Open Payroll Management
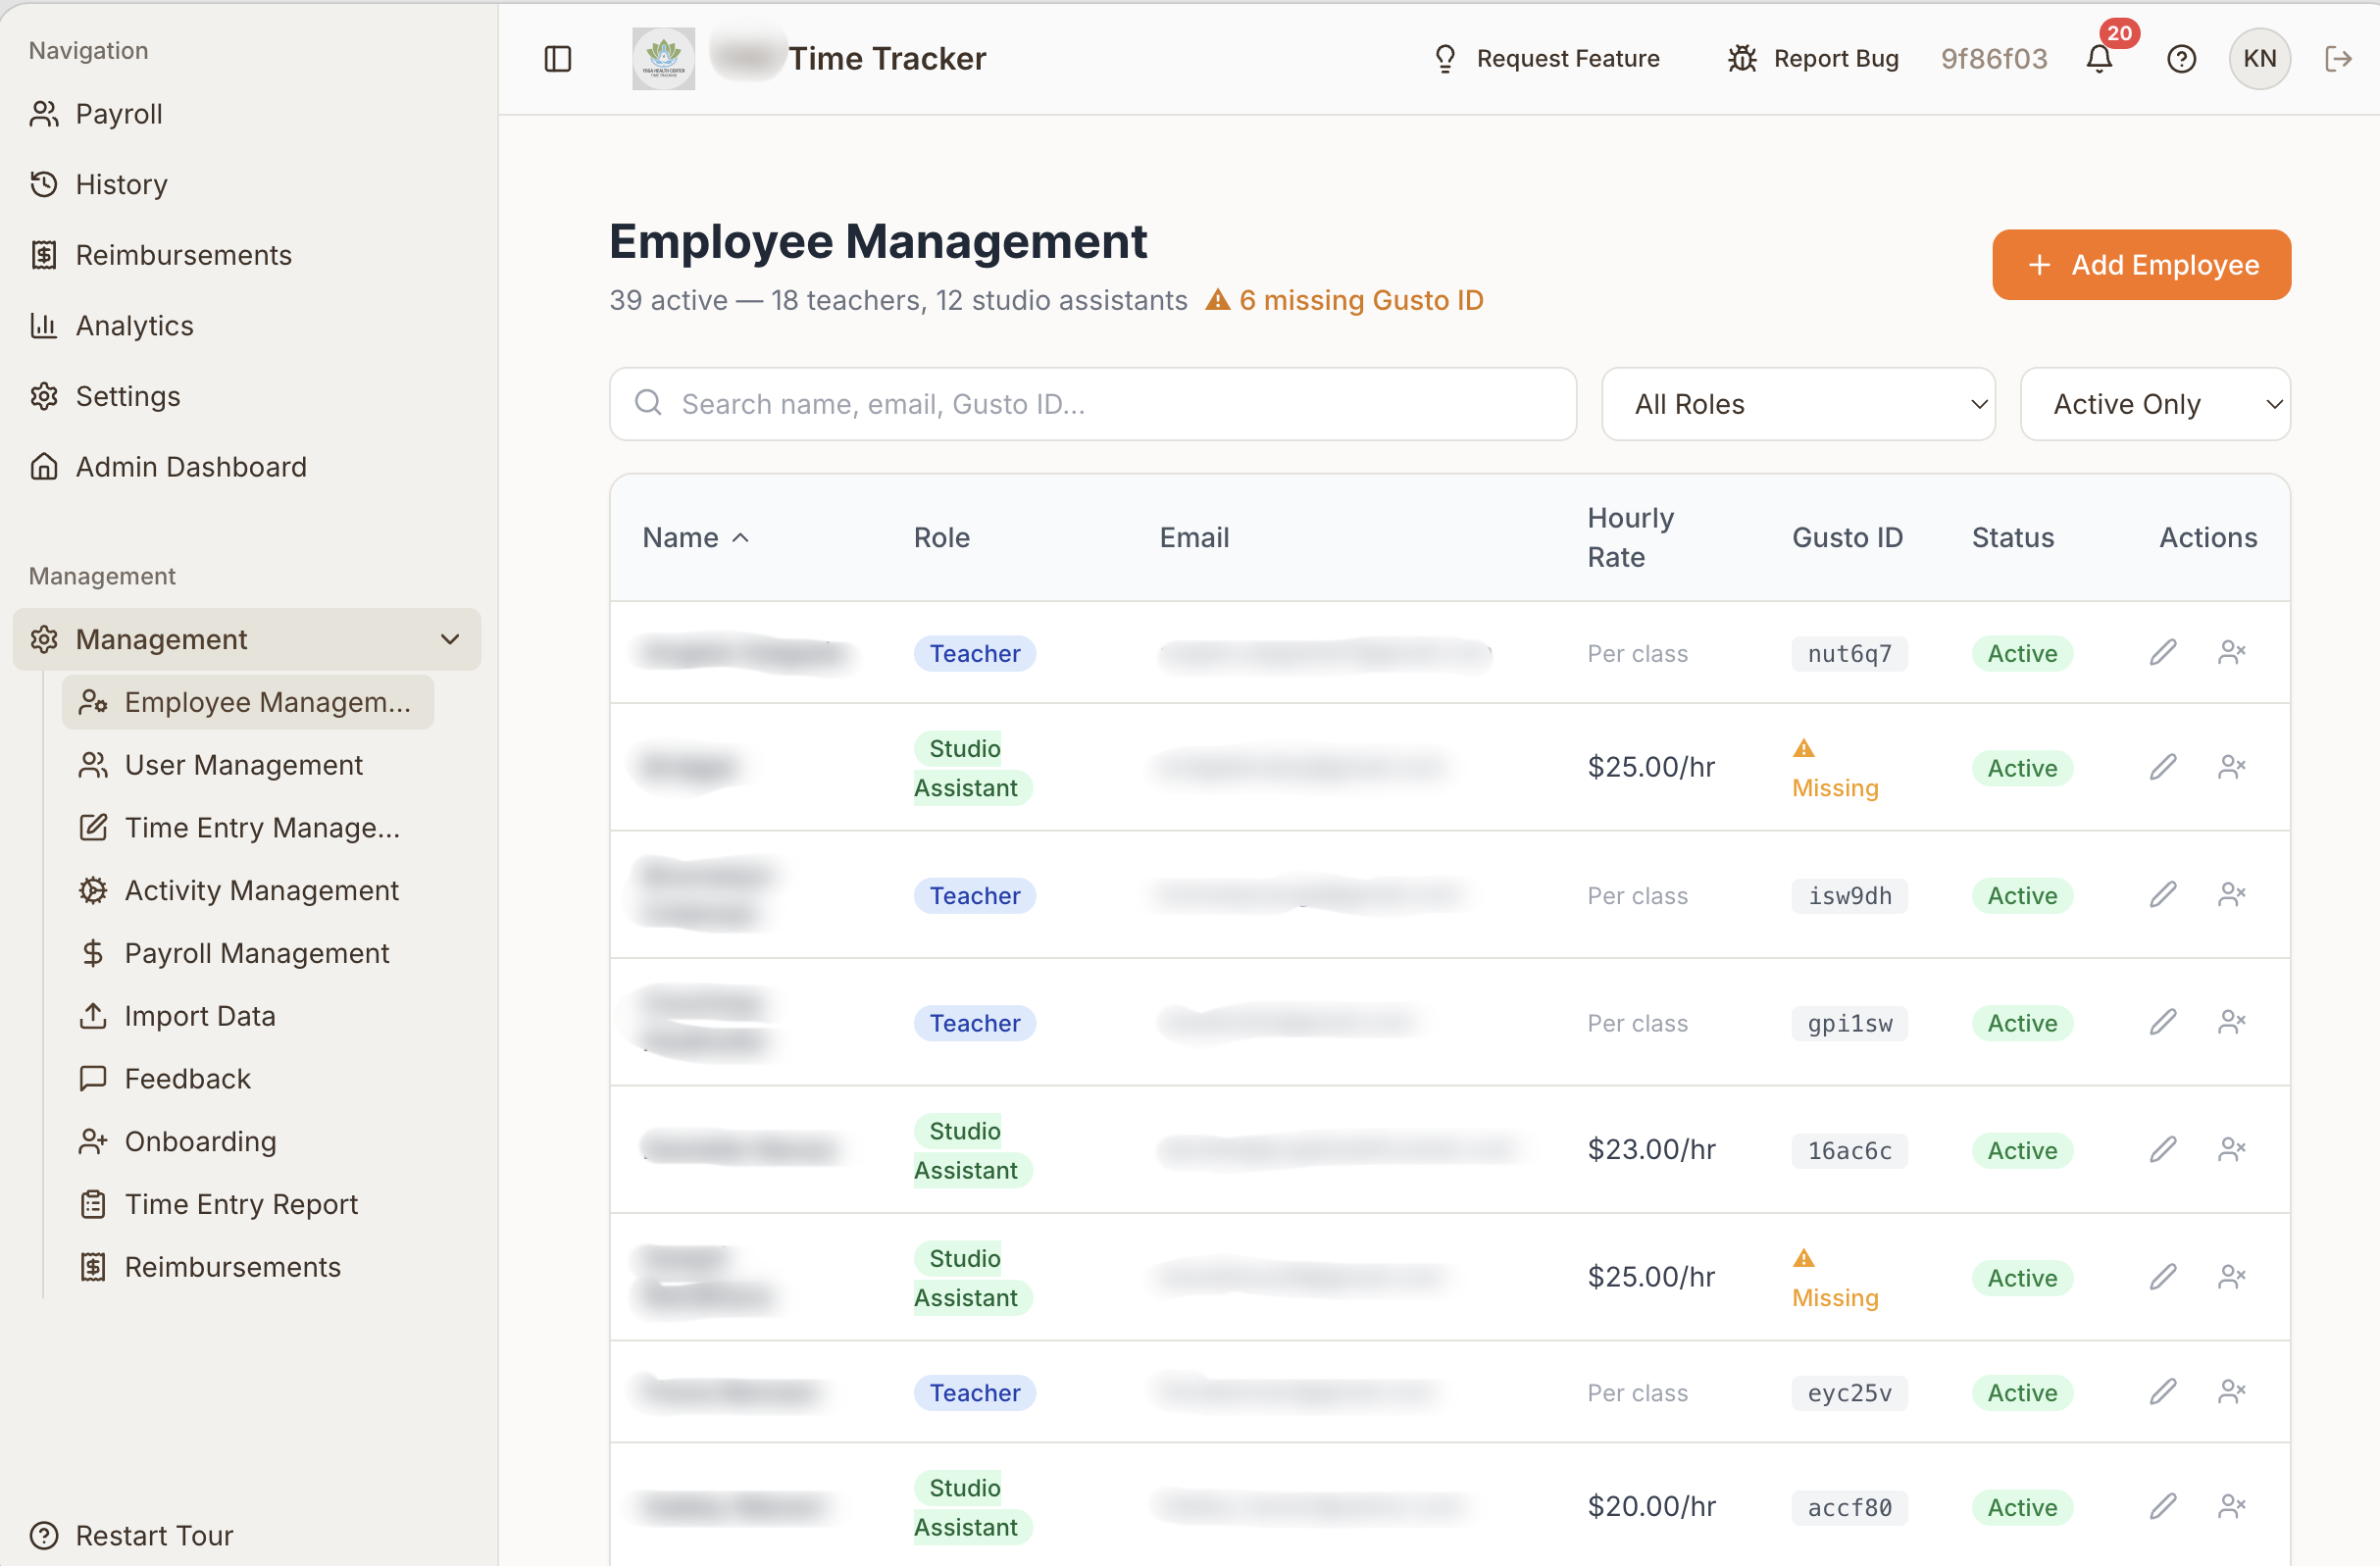The image size is (2380, 1566). (234, 953)
